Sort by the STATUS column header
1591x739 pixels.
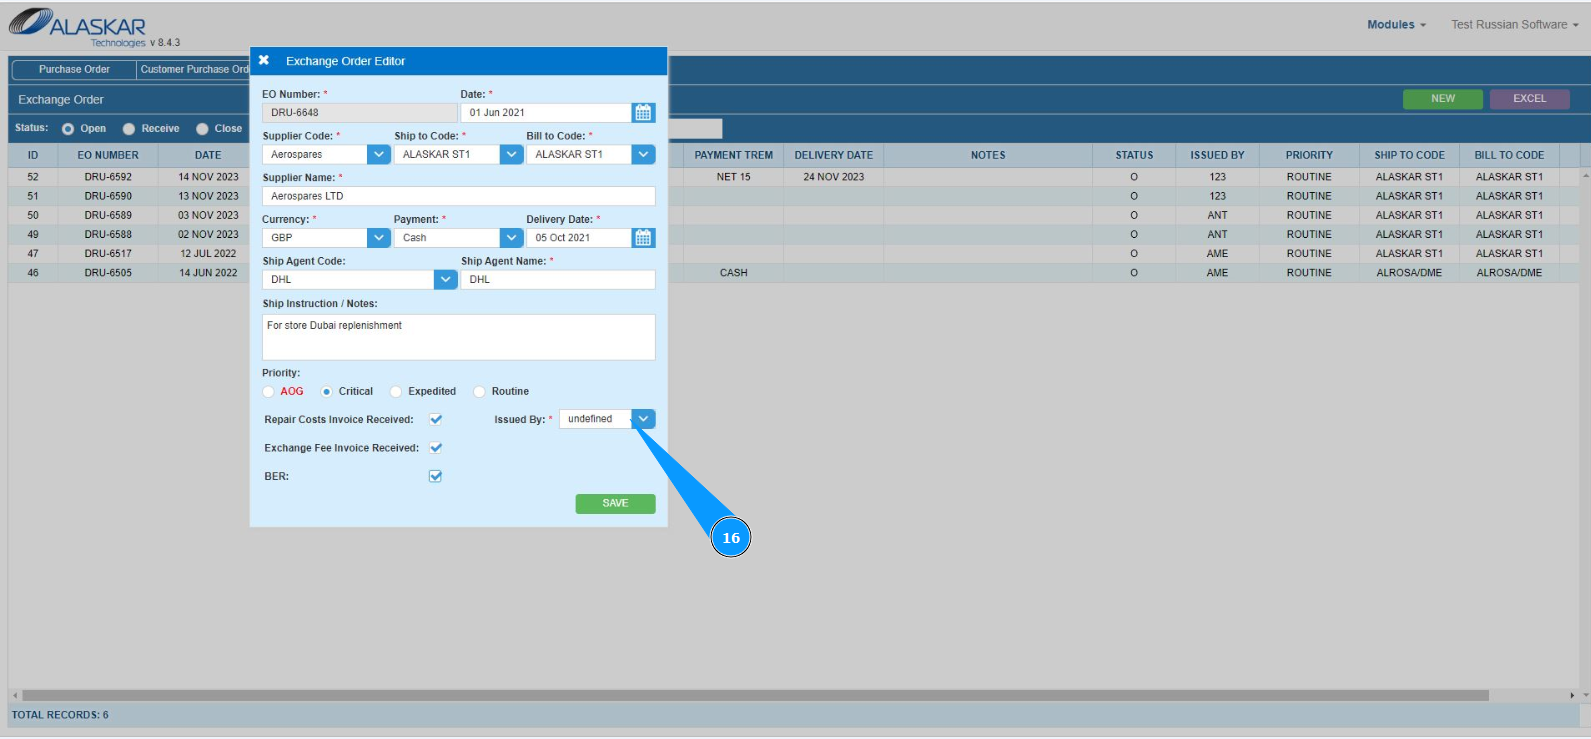pos(1134,156)
